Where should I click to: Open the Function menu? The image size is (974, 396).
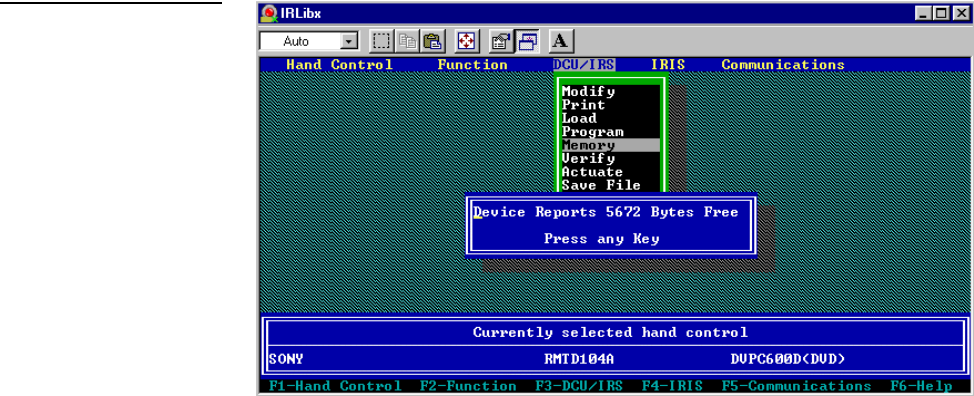click(473, 65)
